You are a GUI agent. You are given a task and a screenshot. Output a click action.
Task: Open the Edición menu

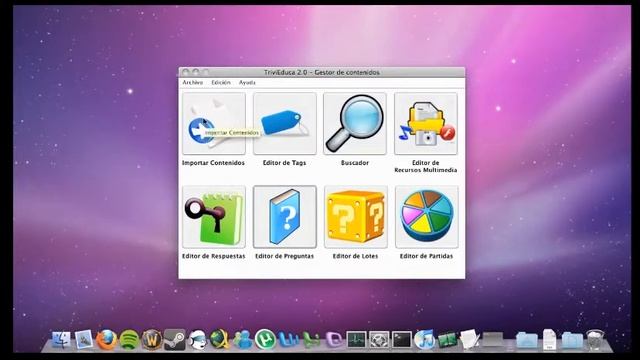pos(221,82)
